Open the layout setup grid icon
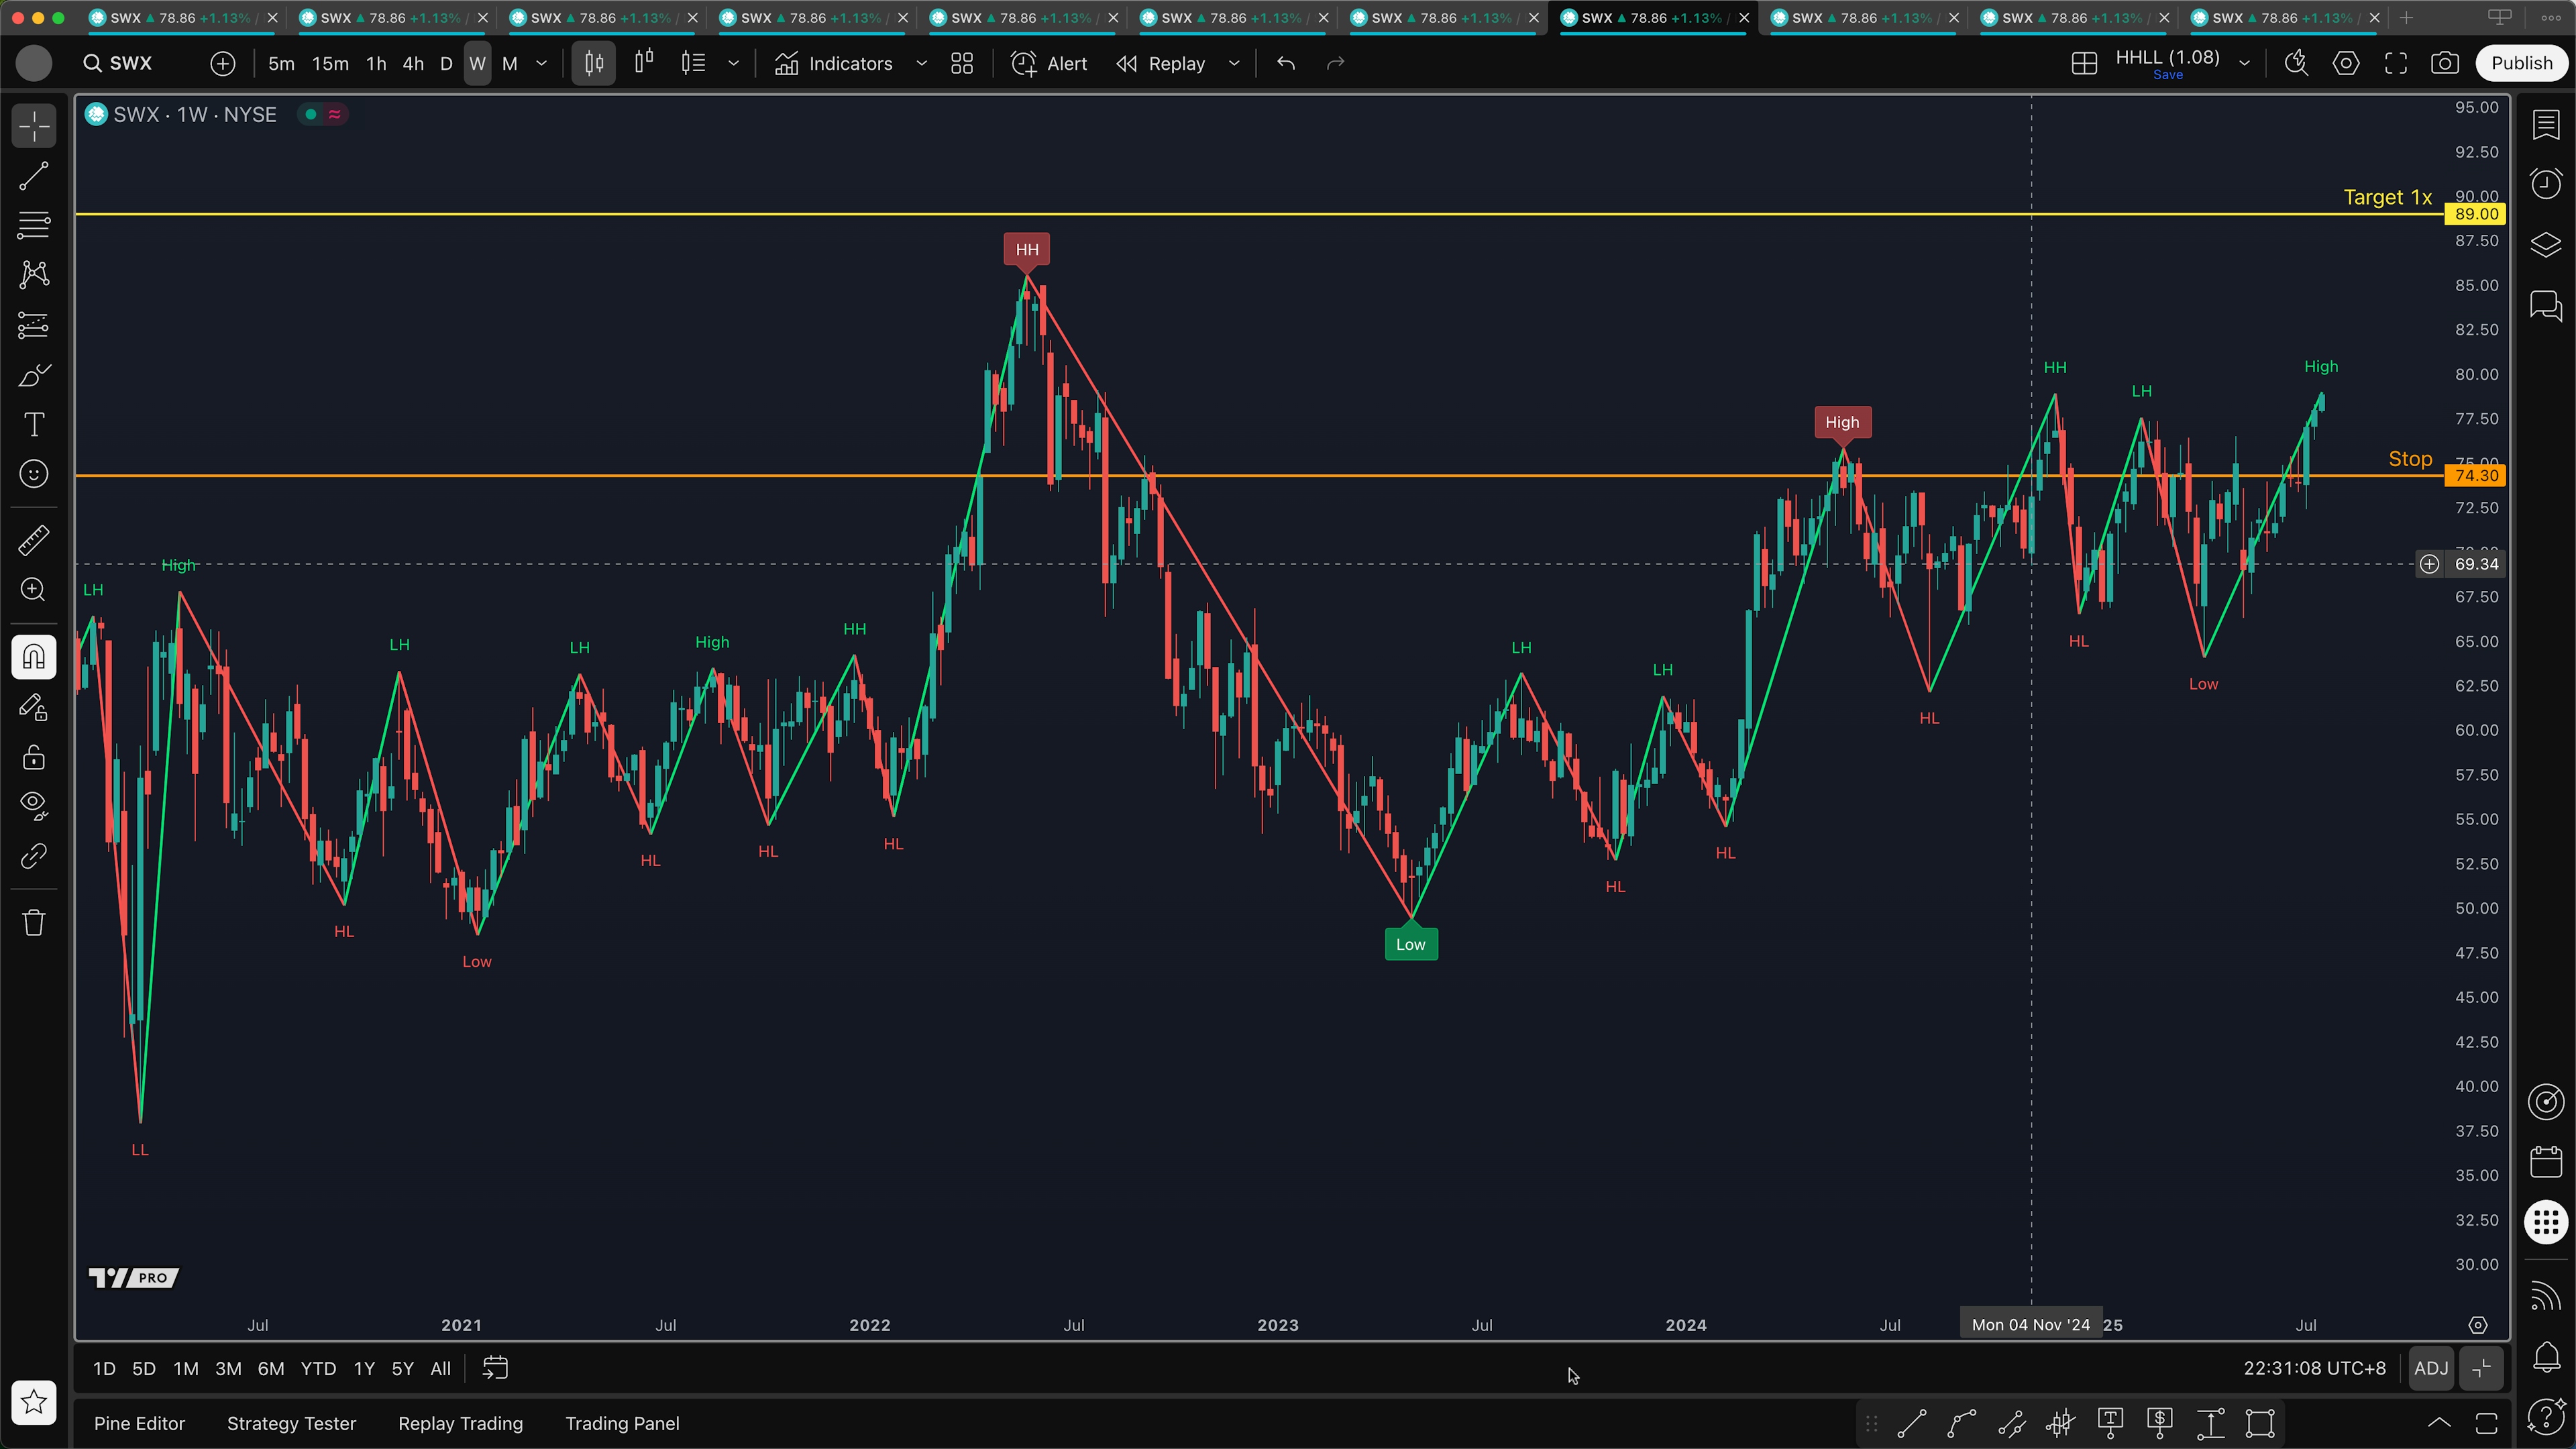The image size is (2576, 1449). click(2084, 64)
